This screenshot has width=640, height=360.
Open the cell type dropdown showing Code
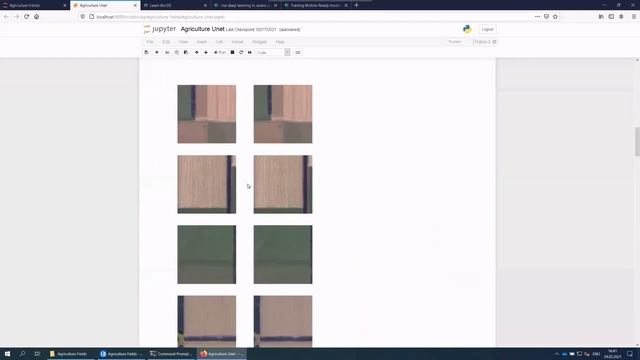pyautogui.click(x=273, y=52)
